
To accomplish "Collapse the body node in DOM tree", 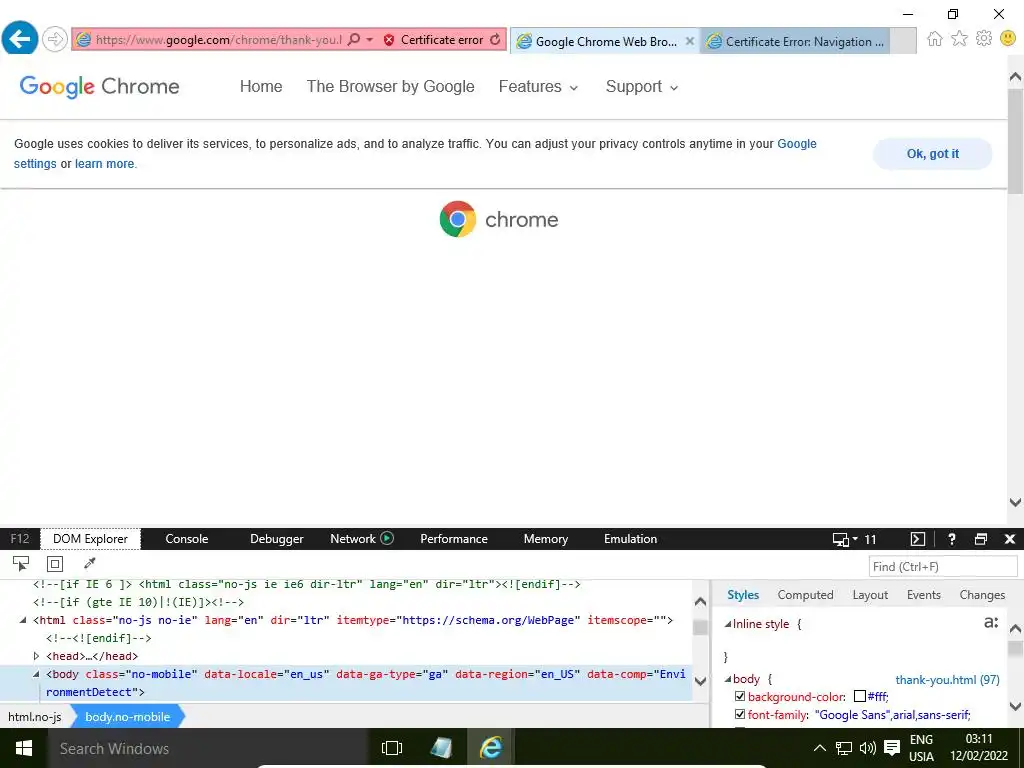I will pos(37,674).
